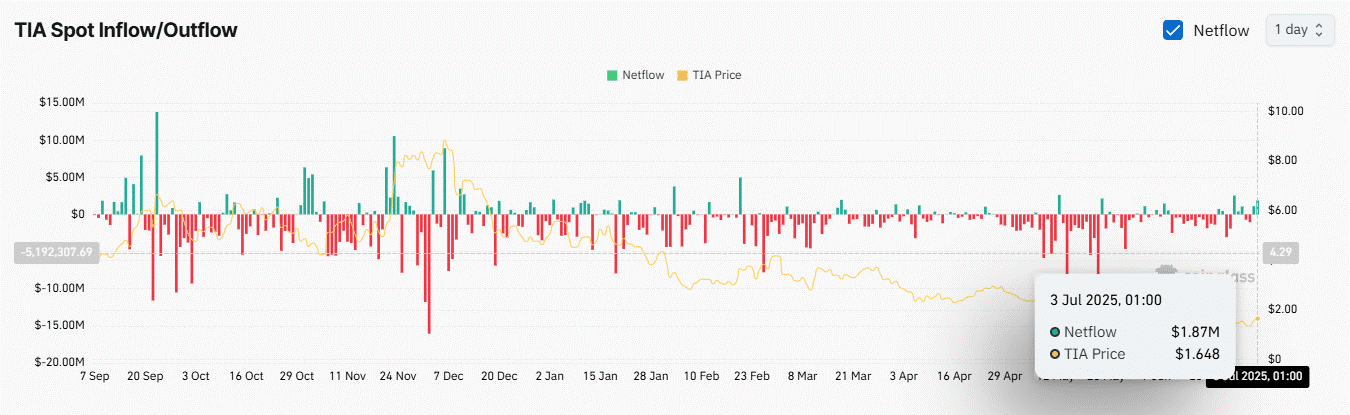Click the green Netflow legend swatch
The width and height of the screenshot is (1350, 415).
click(612, 75)
